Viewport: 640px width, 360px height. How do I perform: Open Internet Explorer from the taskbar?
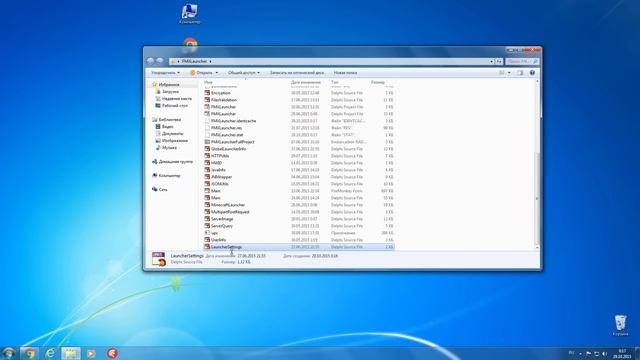coord(50,353)
